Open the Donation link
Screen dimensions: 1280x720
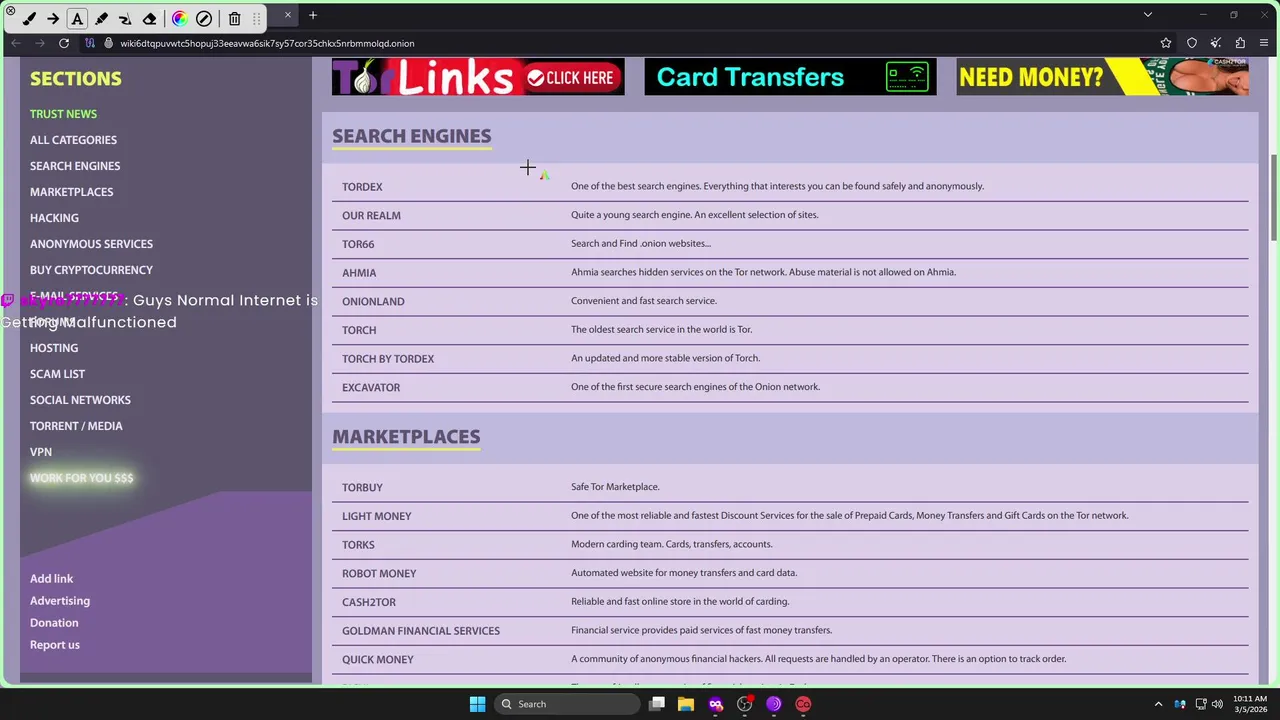pyautogui.click(x=54, y=623)
